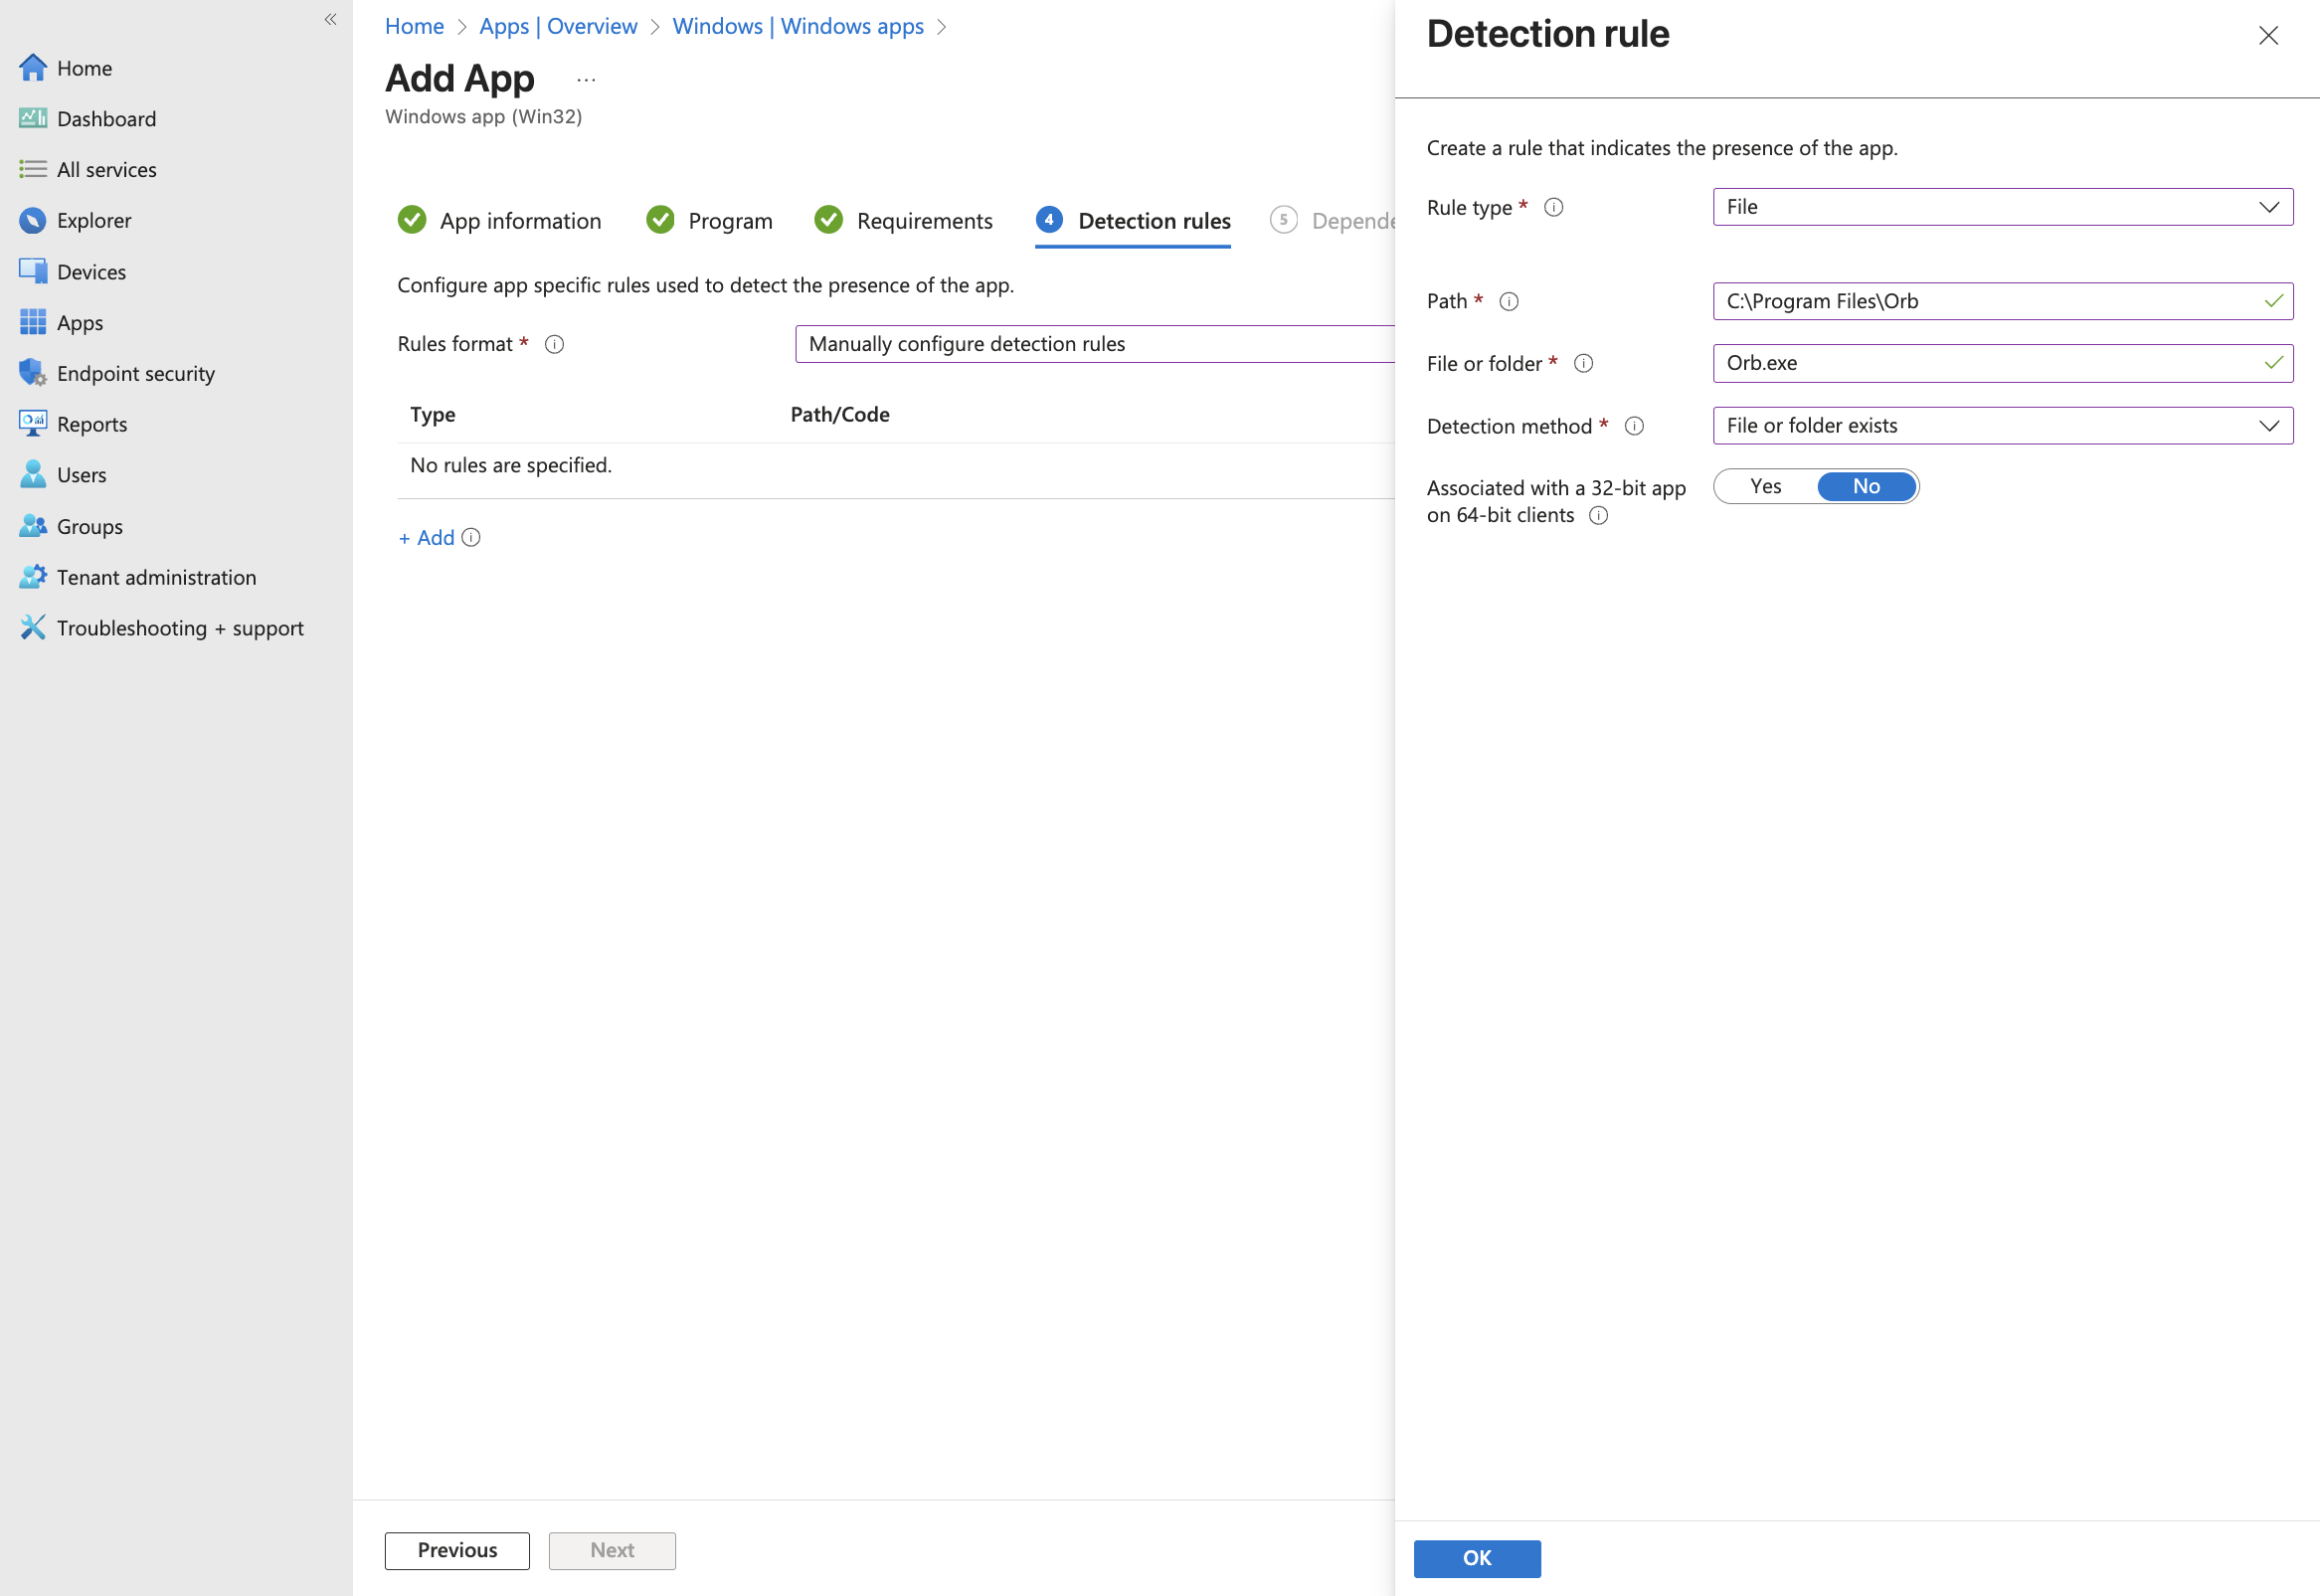Set 32-bit app association to Yes
This screenshot has height=1596, width=2320.
pos(1765,486)
